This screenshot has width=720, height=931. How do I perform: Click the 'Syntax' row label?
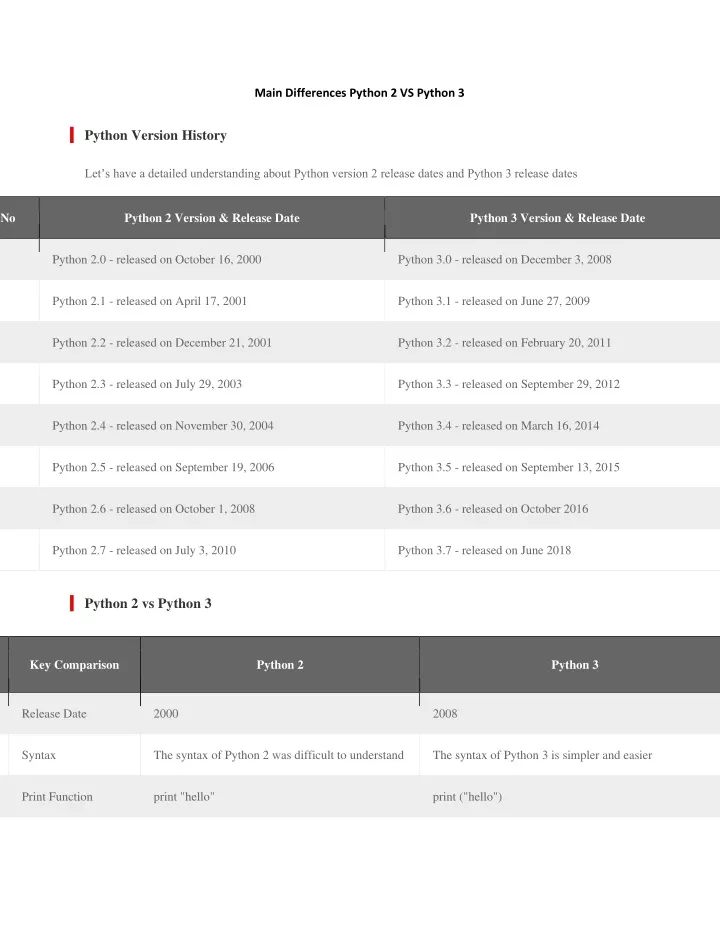39,755
